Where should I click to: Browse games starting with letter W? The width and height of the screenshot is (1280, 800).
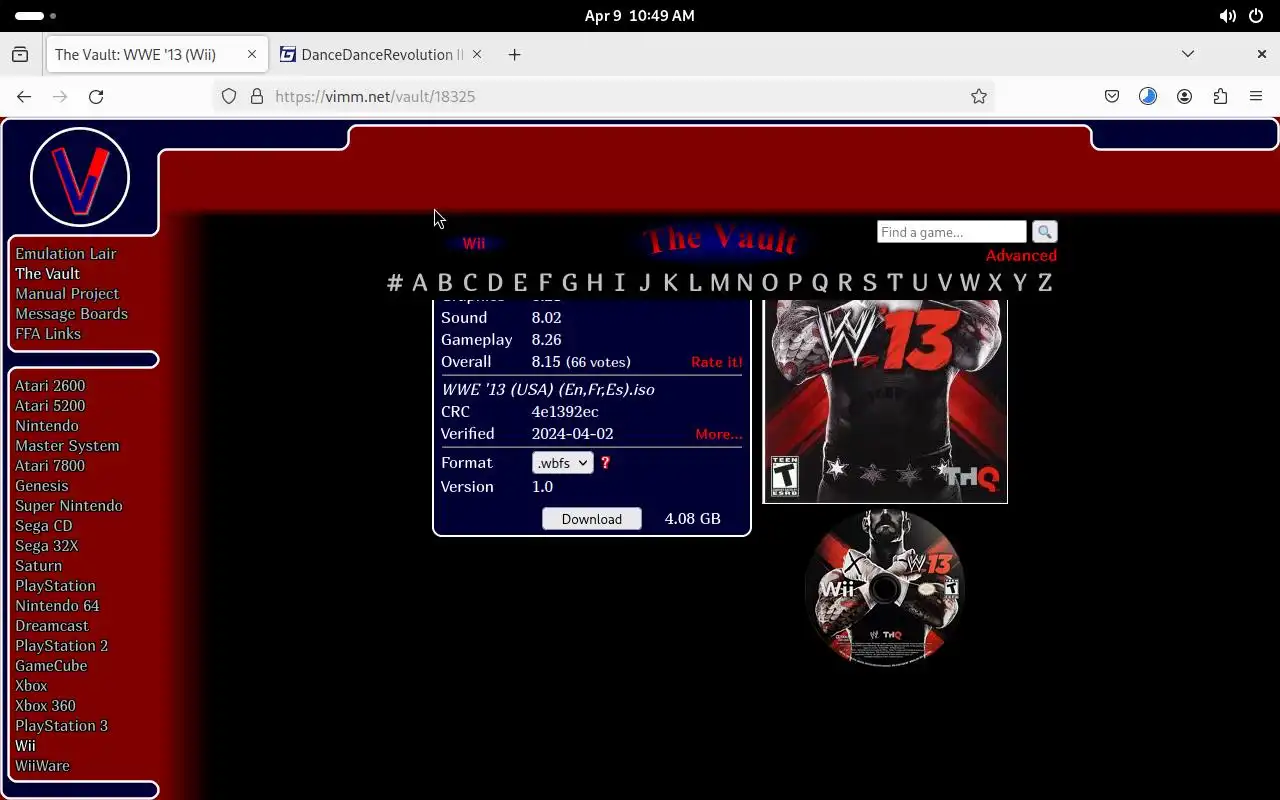970,283
